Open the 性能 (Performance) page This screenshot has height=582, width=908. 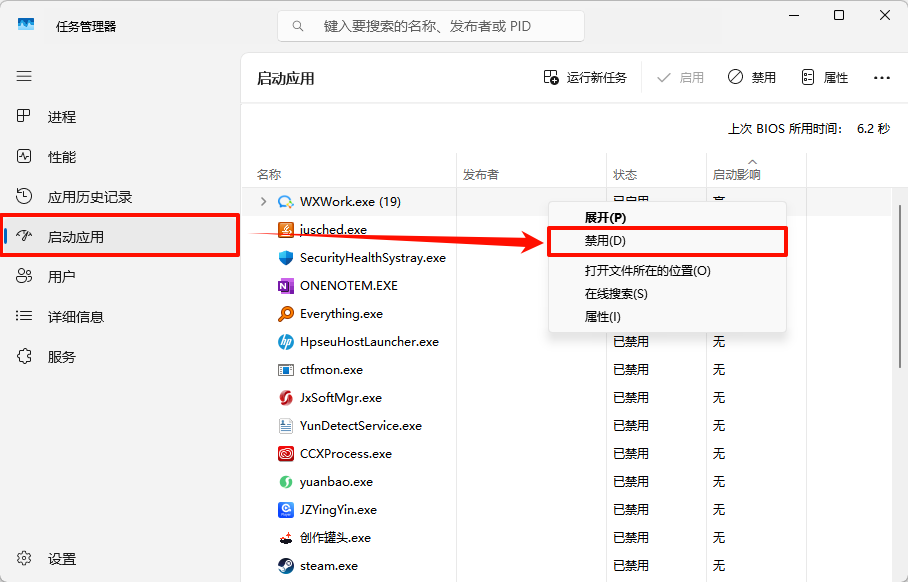[x=61, y=157]
